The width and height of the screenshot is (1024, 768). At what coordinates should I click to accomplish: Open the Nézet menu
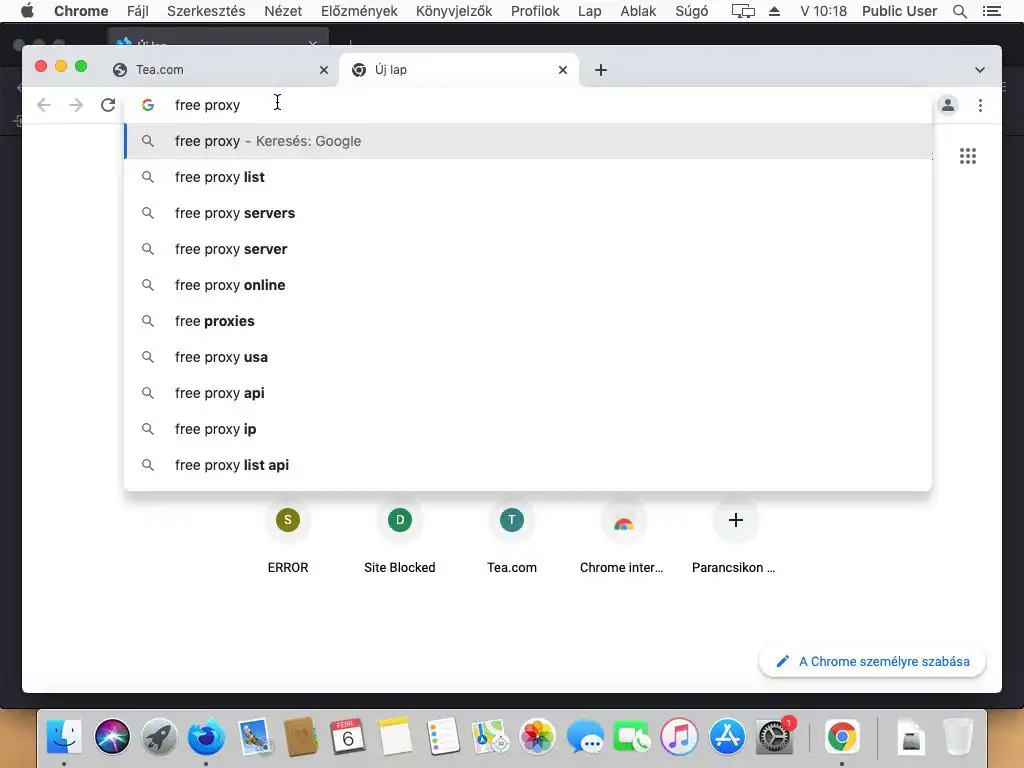pos(283,11)
